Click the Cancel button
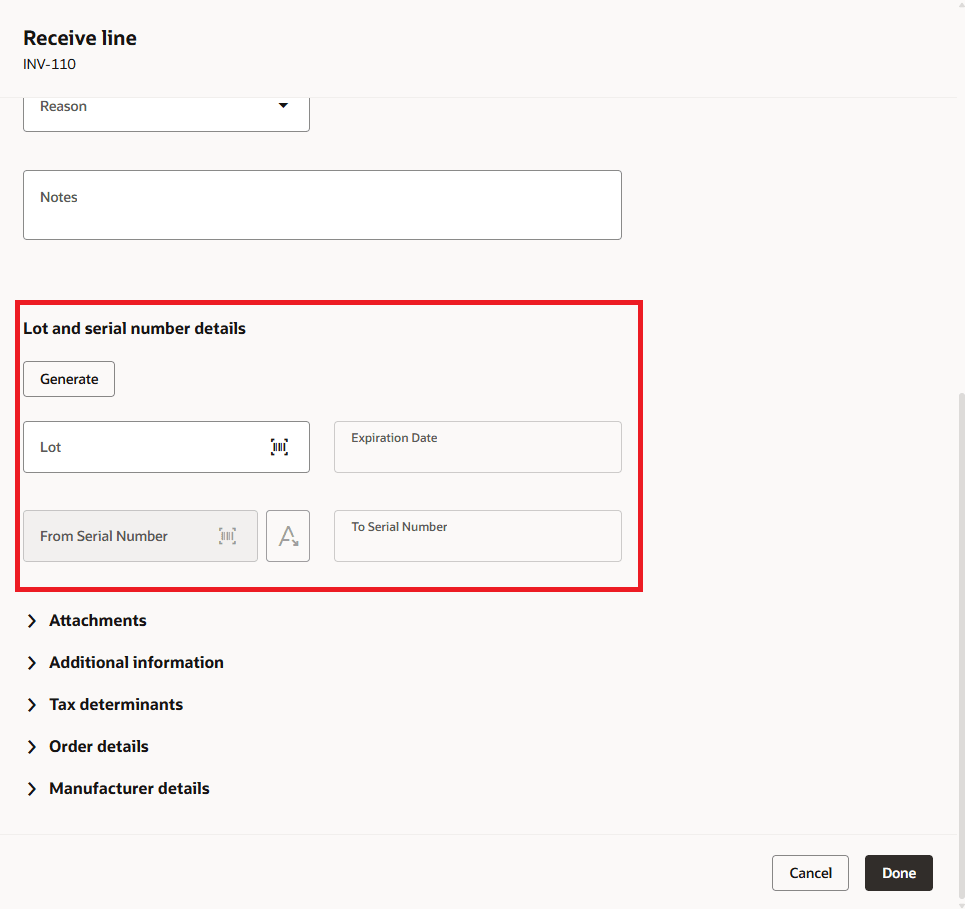Screen dimensions: 965x909 810,873
